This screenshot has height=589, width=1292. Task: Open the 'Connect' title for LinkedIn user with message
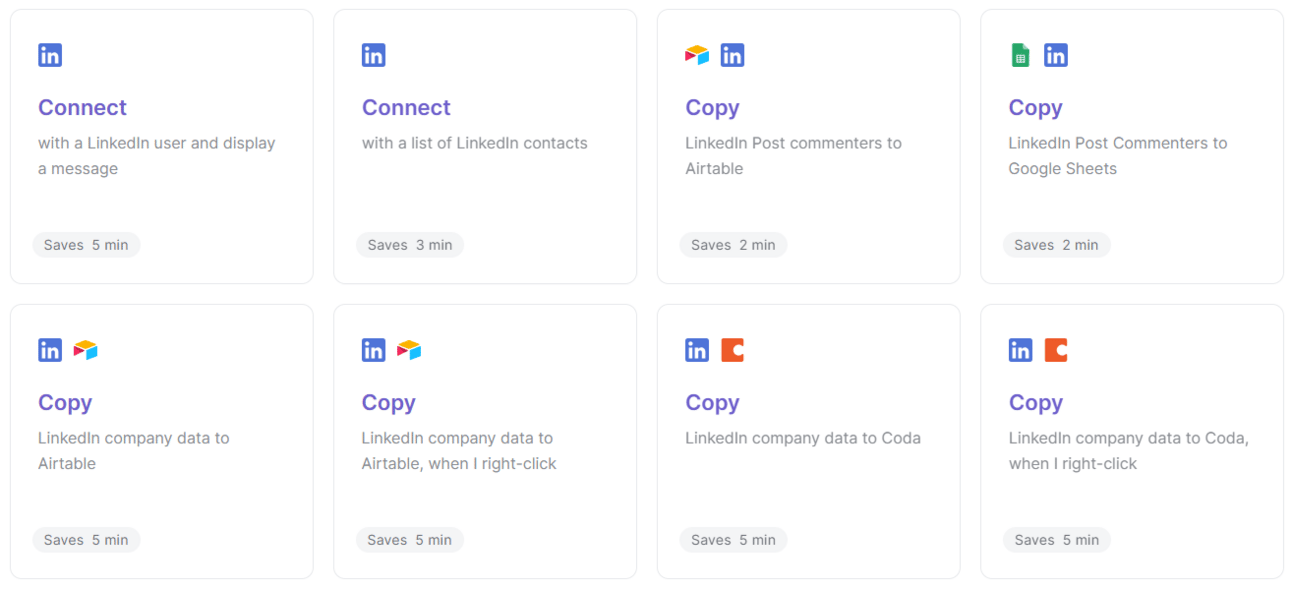(82, 107)
